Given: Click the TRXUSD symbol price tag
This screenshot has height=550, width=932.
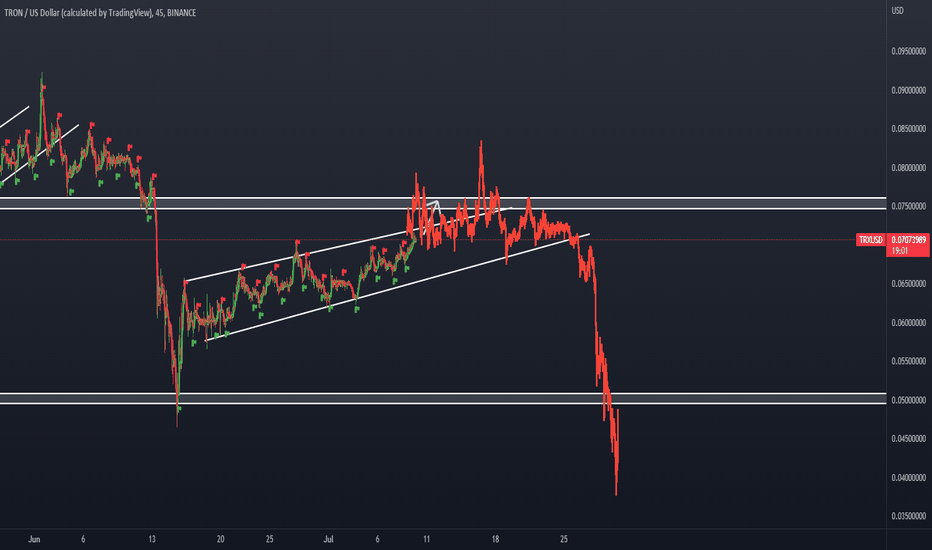Looking at the screenshot, I should [871, 240].
